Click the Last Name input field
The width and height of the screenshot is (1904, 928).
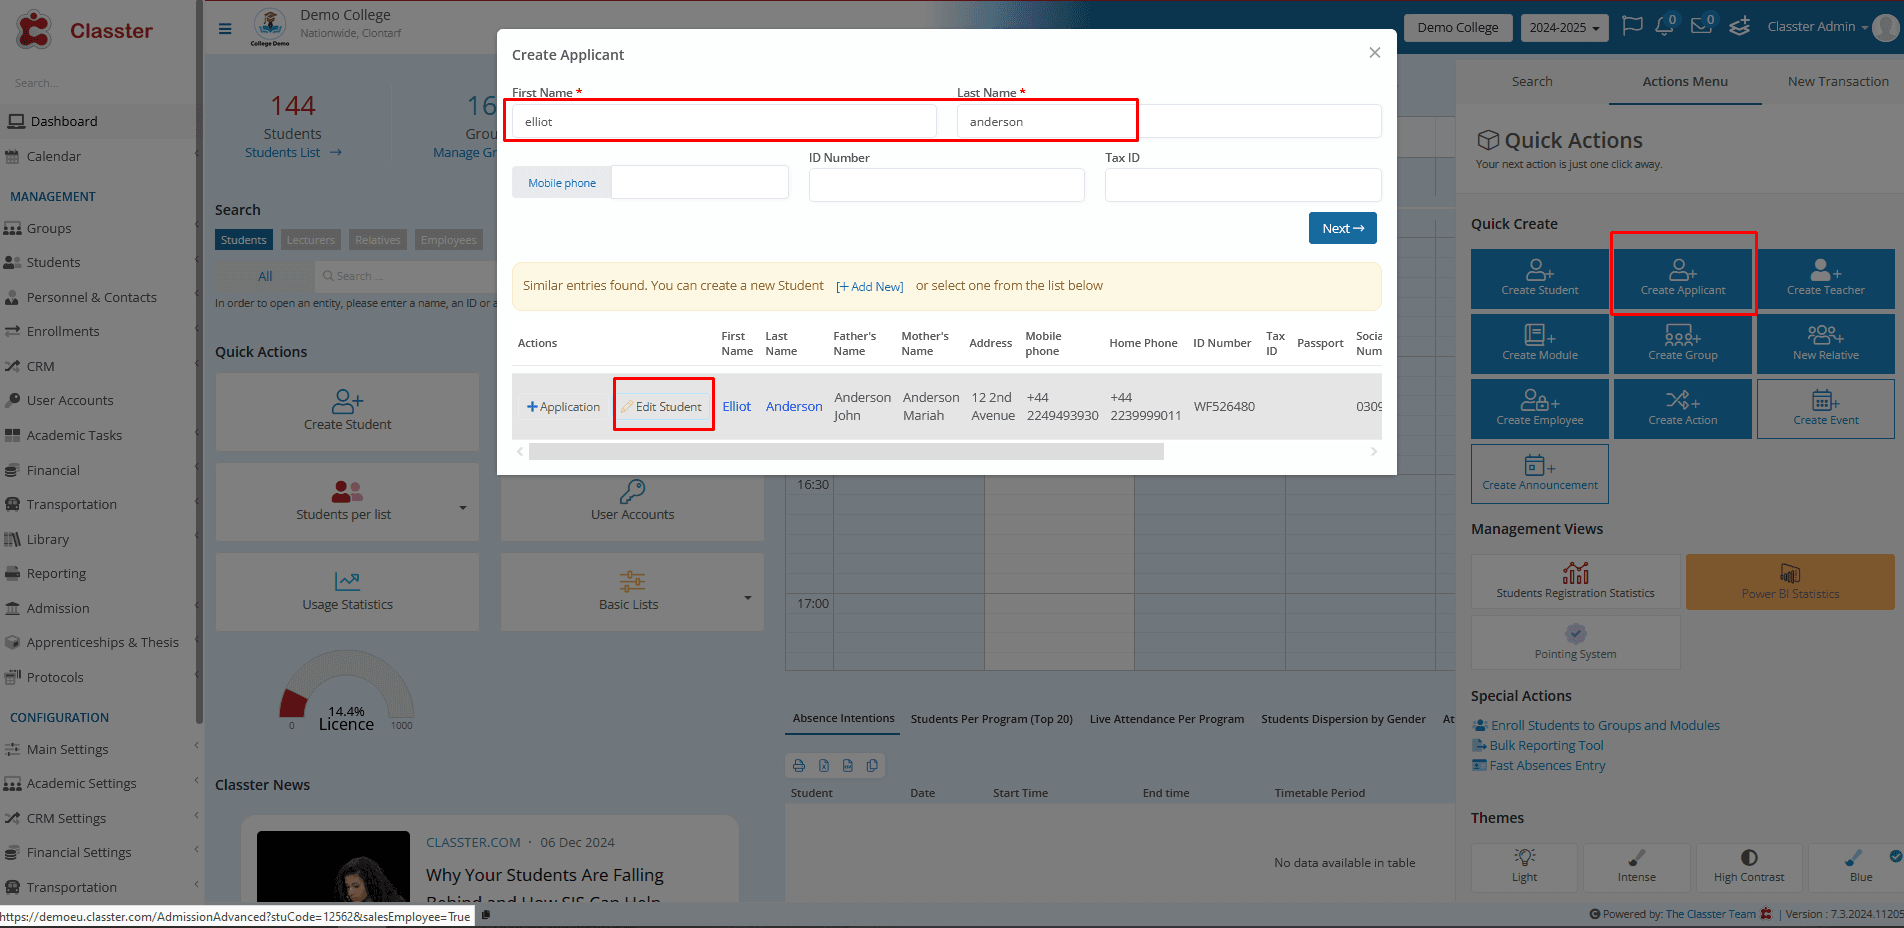(1169, 122)
